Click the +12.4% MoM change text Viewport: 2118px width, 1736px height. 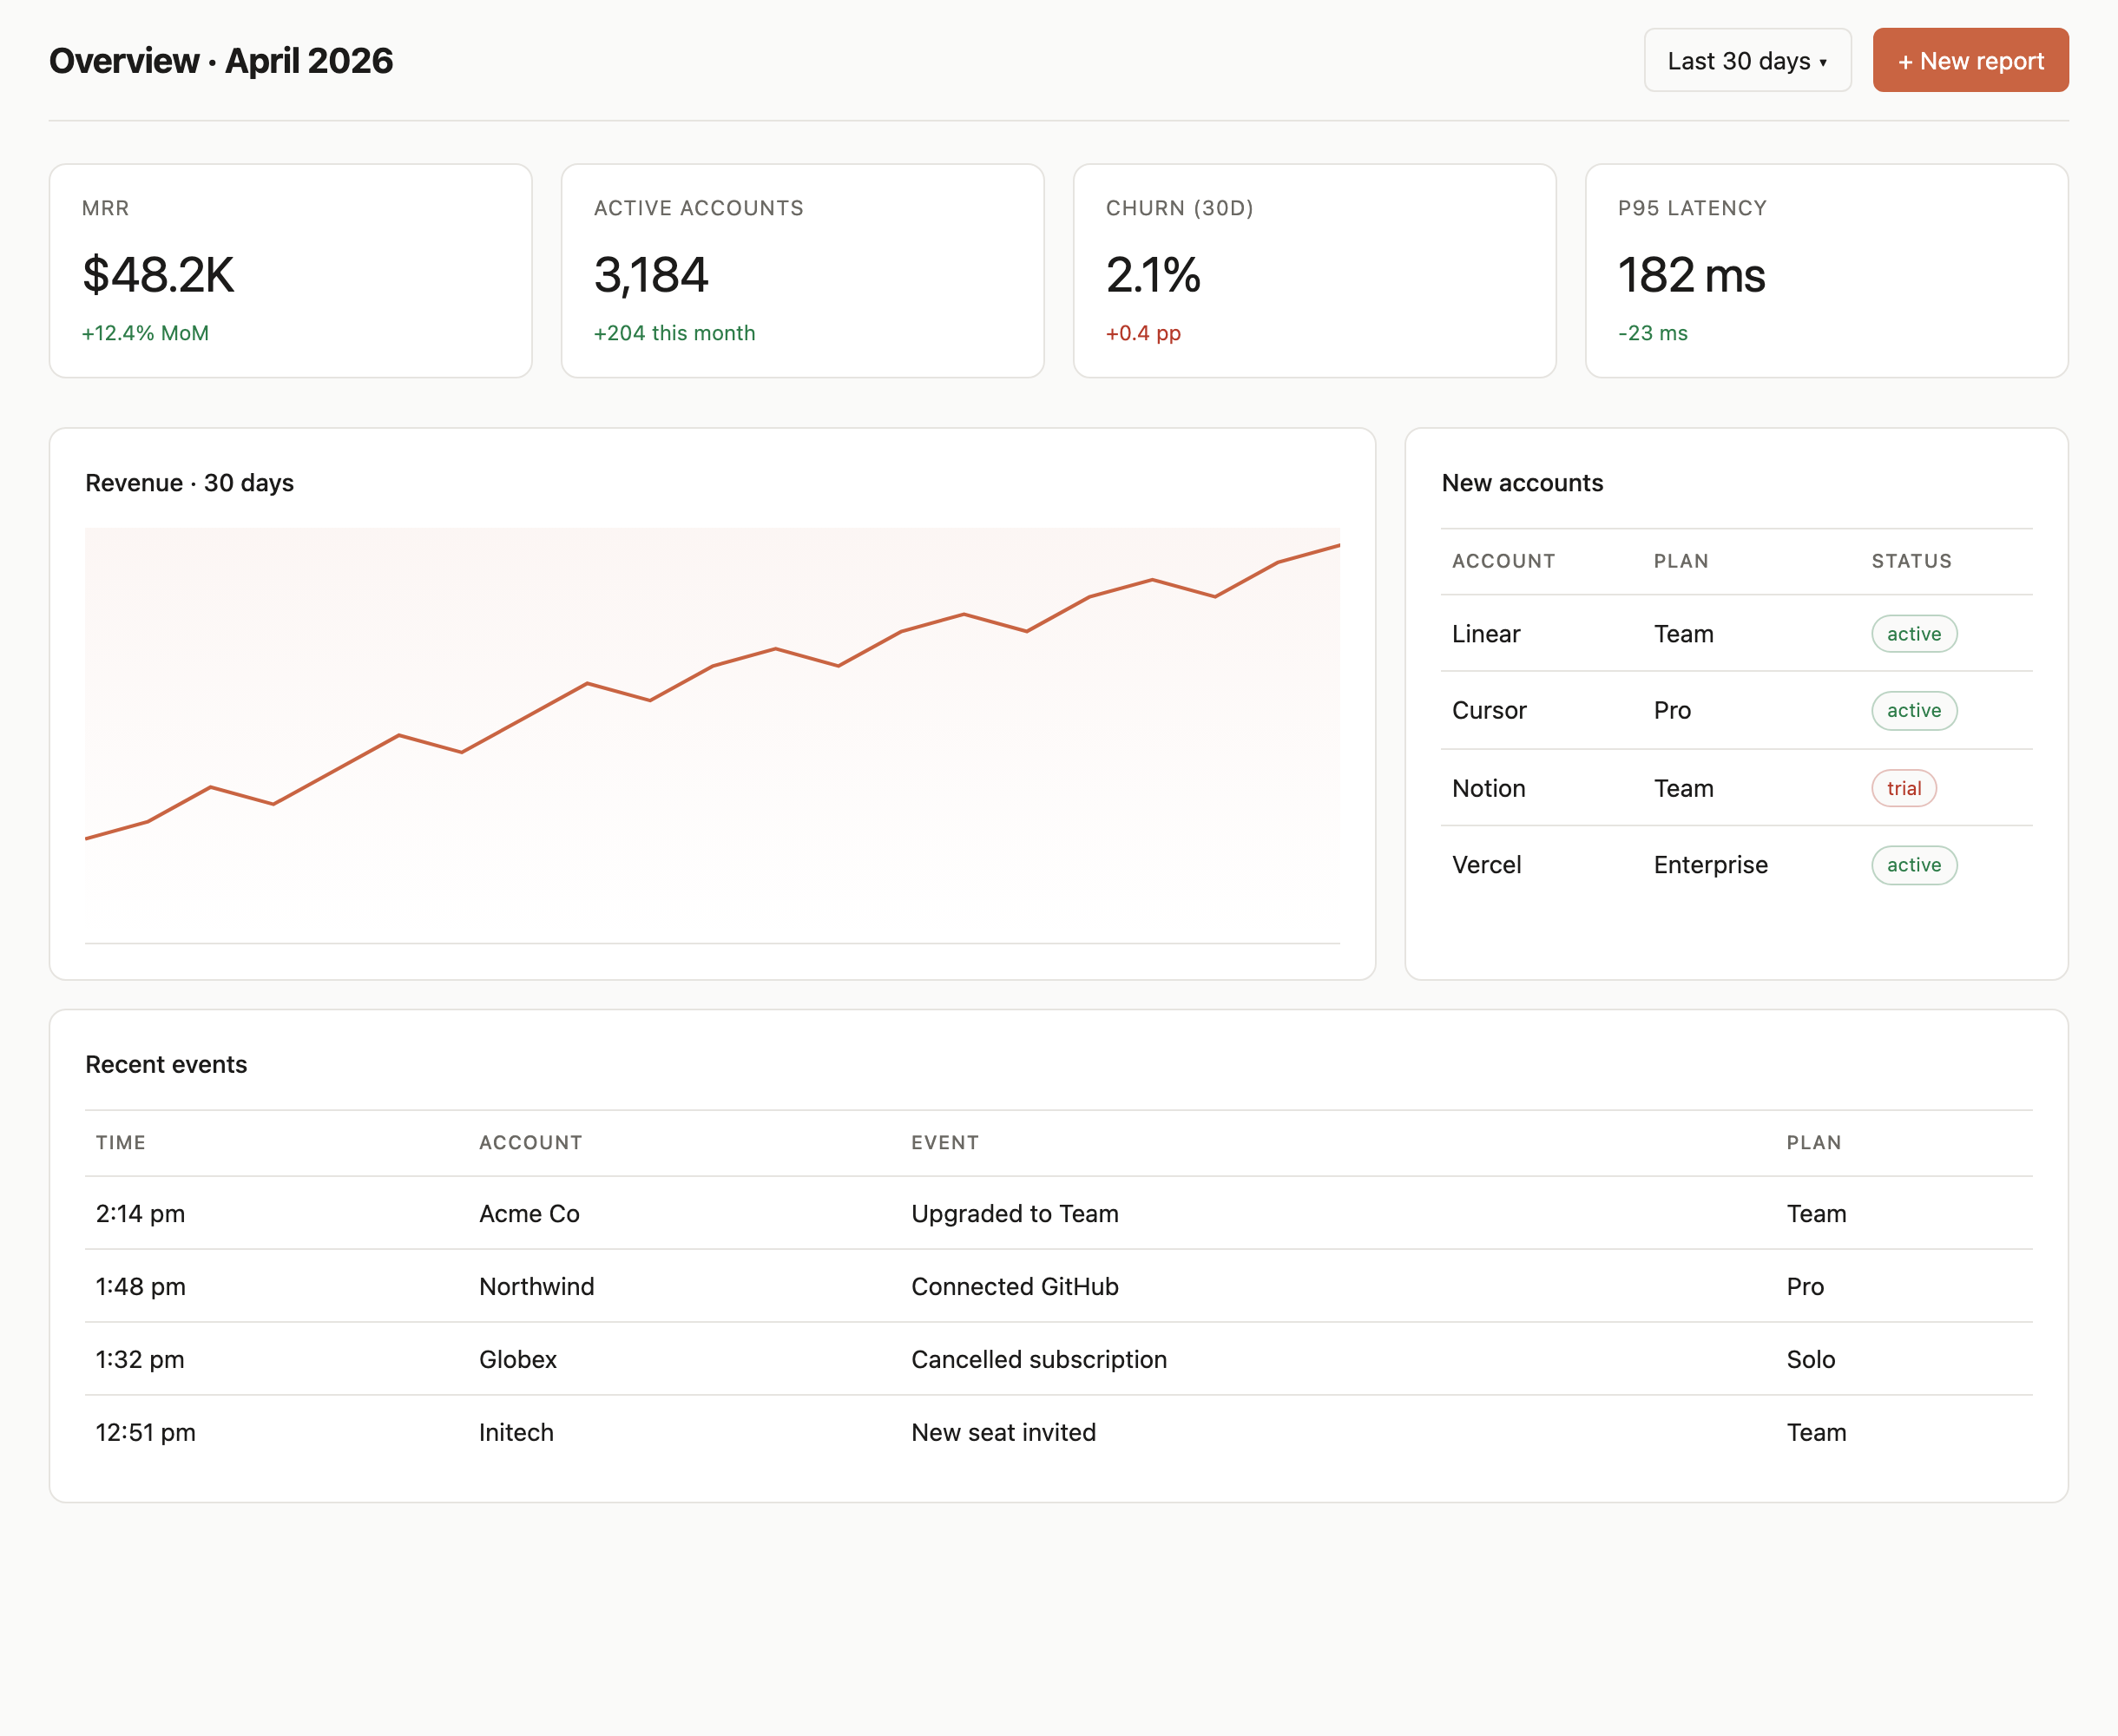[x=145, y=333]
